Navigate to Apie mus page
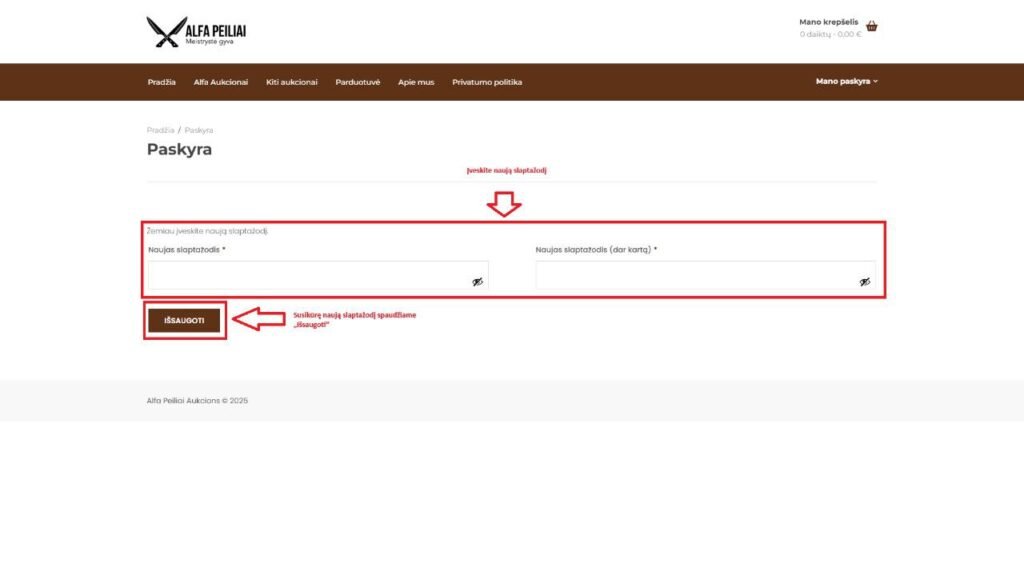The height and width of the screenshot is (567, 1024). pos(416,82)
